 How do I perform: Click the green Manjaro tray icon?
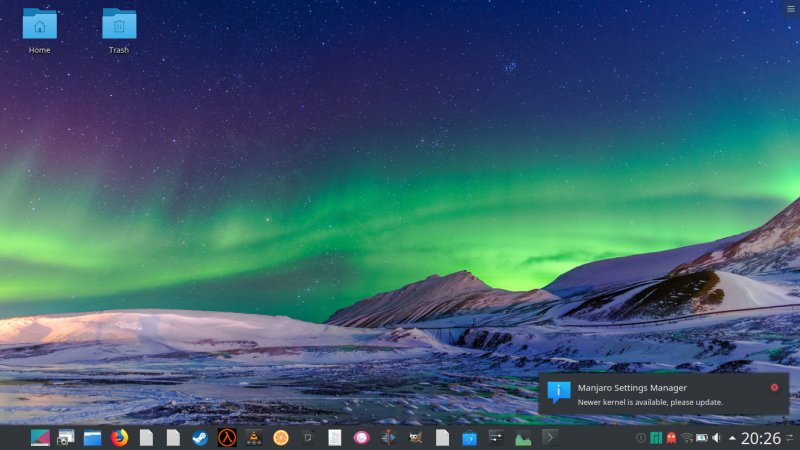coord(656,438)
